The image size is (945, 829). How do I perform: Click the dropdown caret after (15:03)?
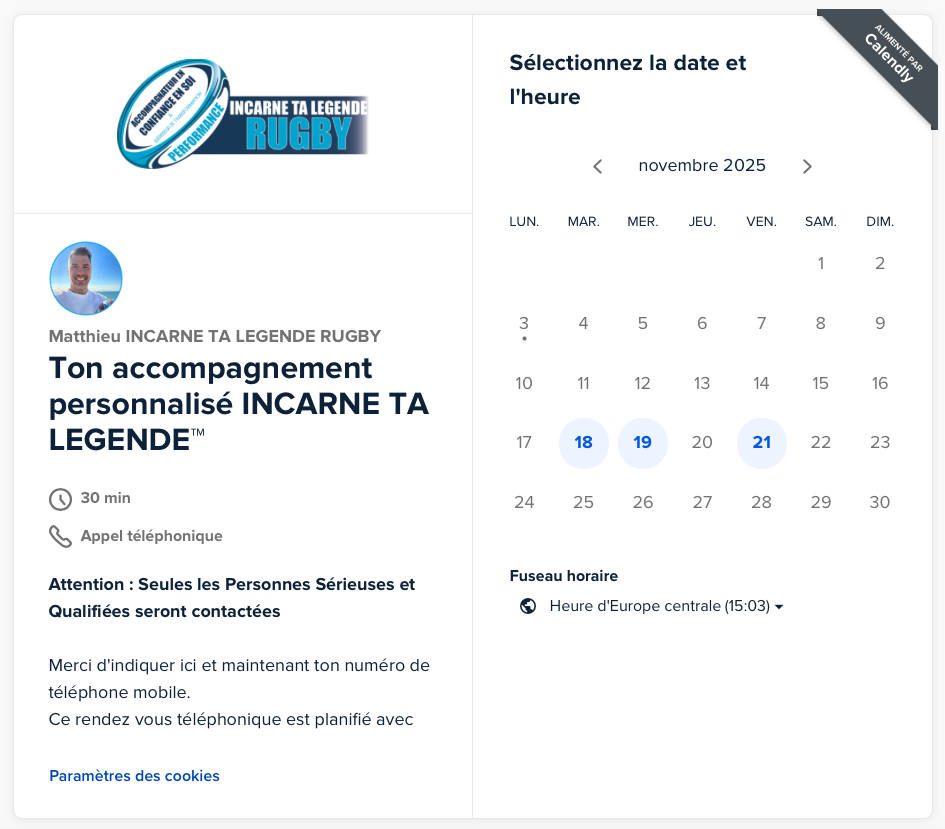tap(779, 607)
